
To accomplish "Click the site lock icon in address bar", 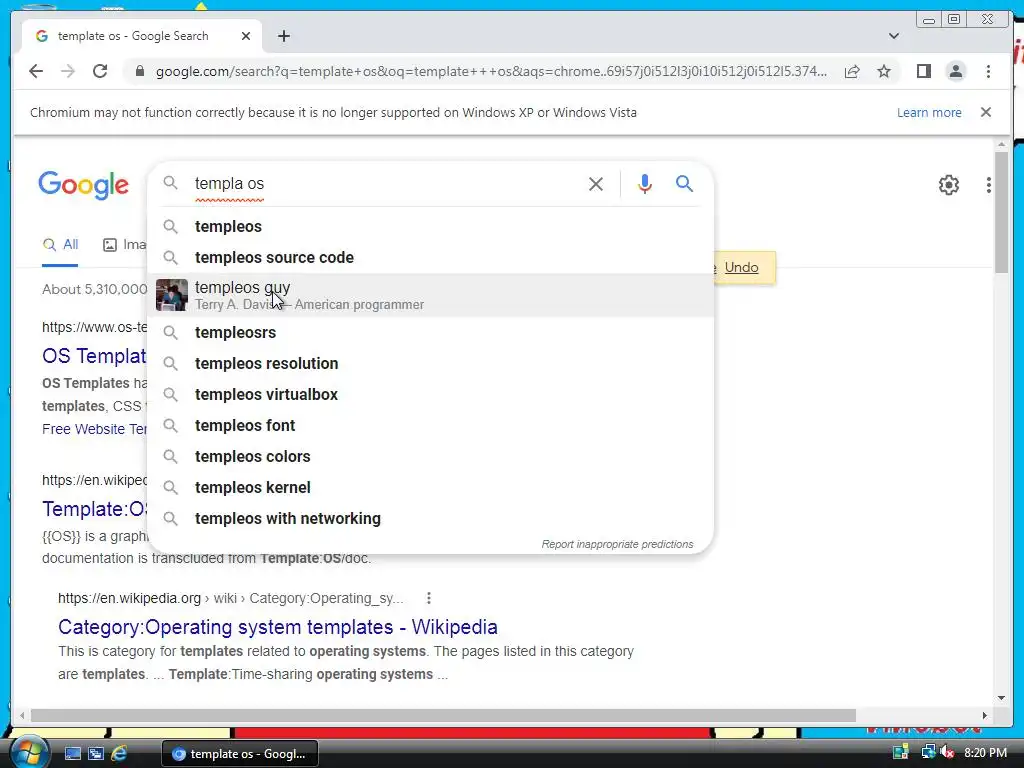I will pyautogui.click(x=139, y=71).
